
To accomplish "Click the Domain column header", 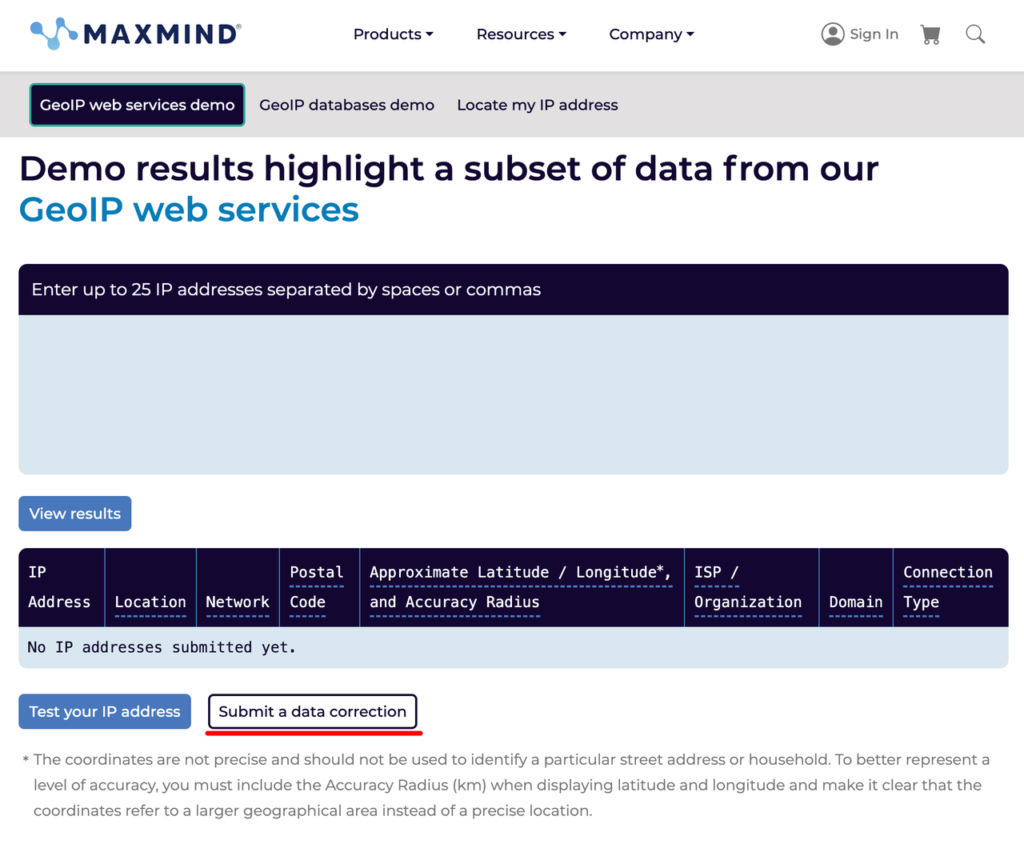I will [x=855, y=602].
